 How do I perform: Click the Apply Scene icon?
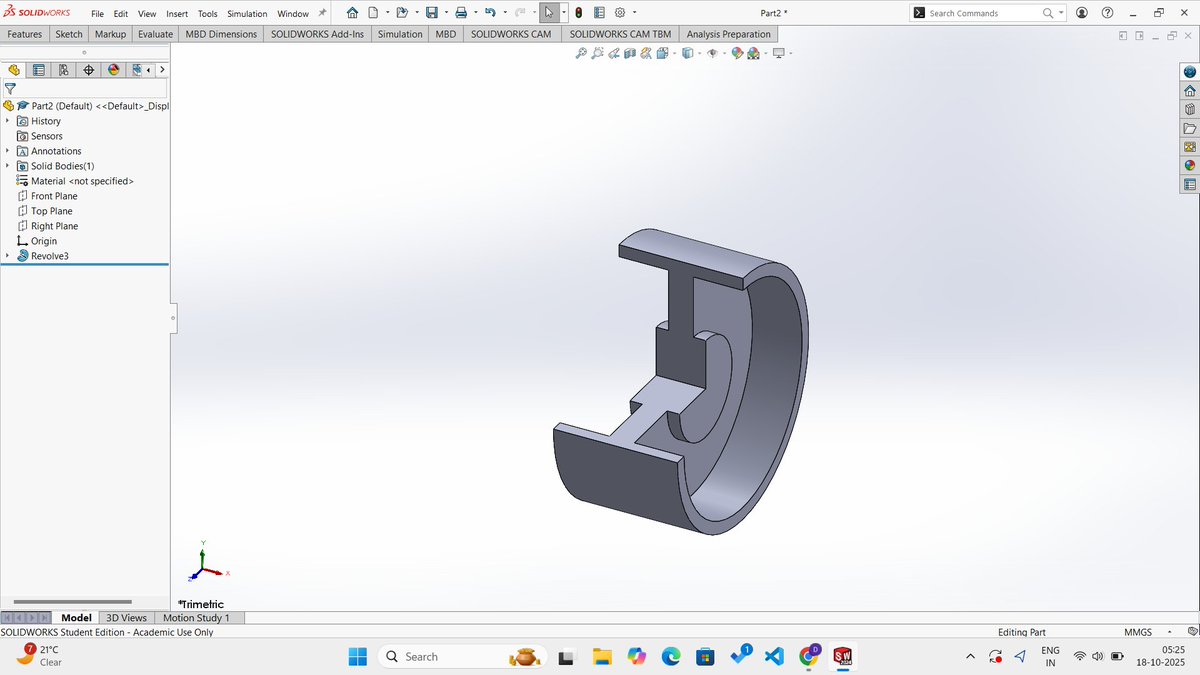pos(753,53)
